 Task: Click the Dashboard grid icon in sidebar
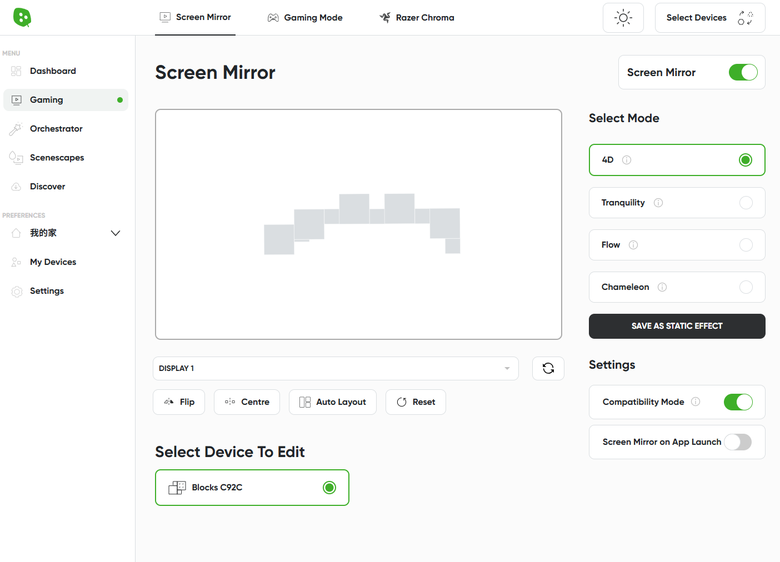pyautogui.click(x=16, y=71)
